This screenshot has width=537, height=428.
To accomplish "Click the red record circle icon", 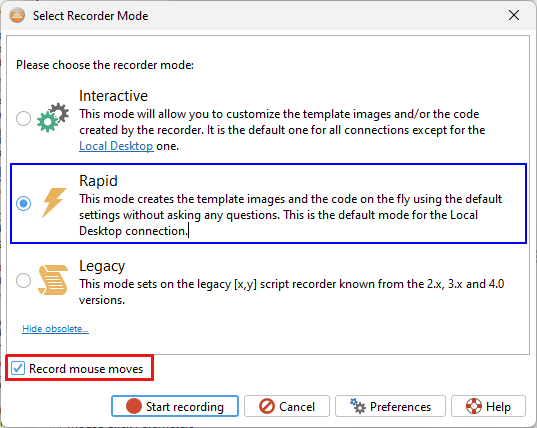I will [x=134, y=406].
